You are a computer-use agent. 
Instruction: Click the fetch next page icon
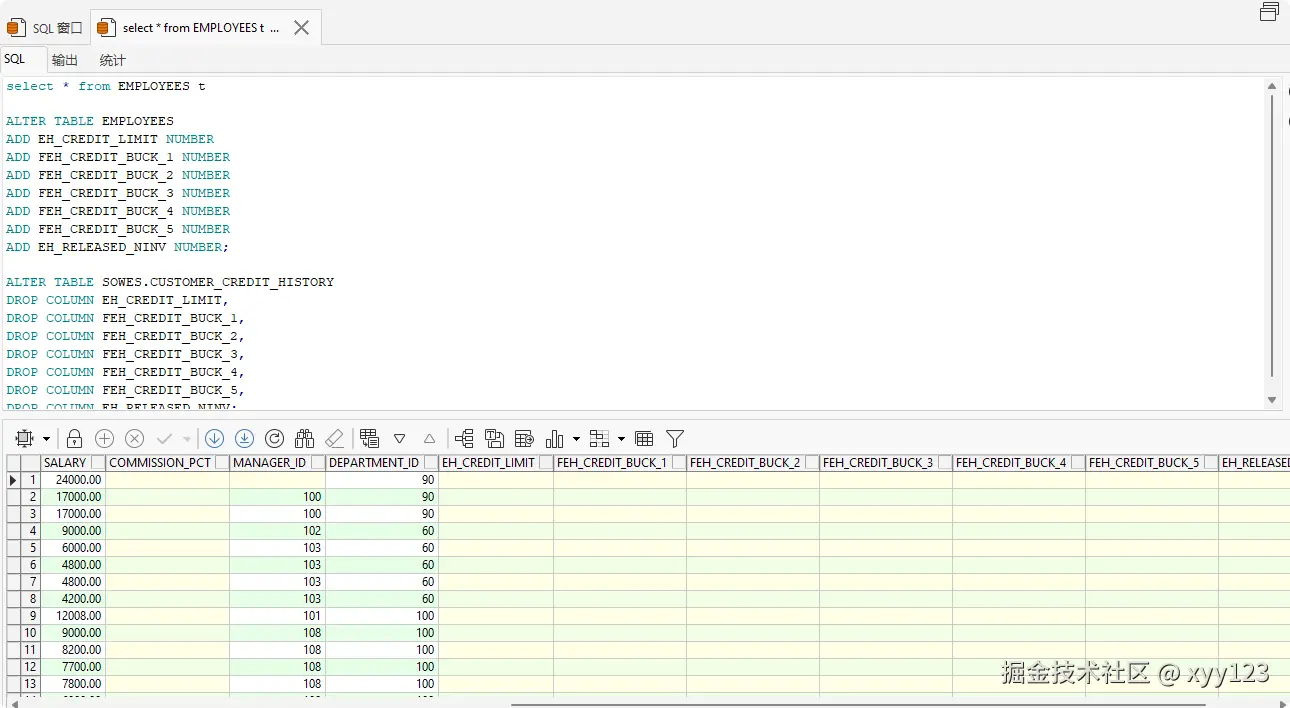point(214,438)
